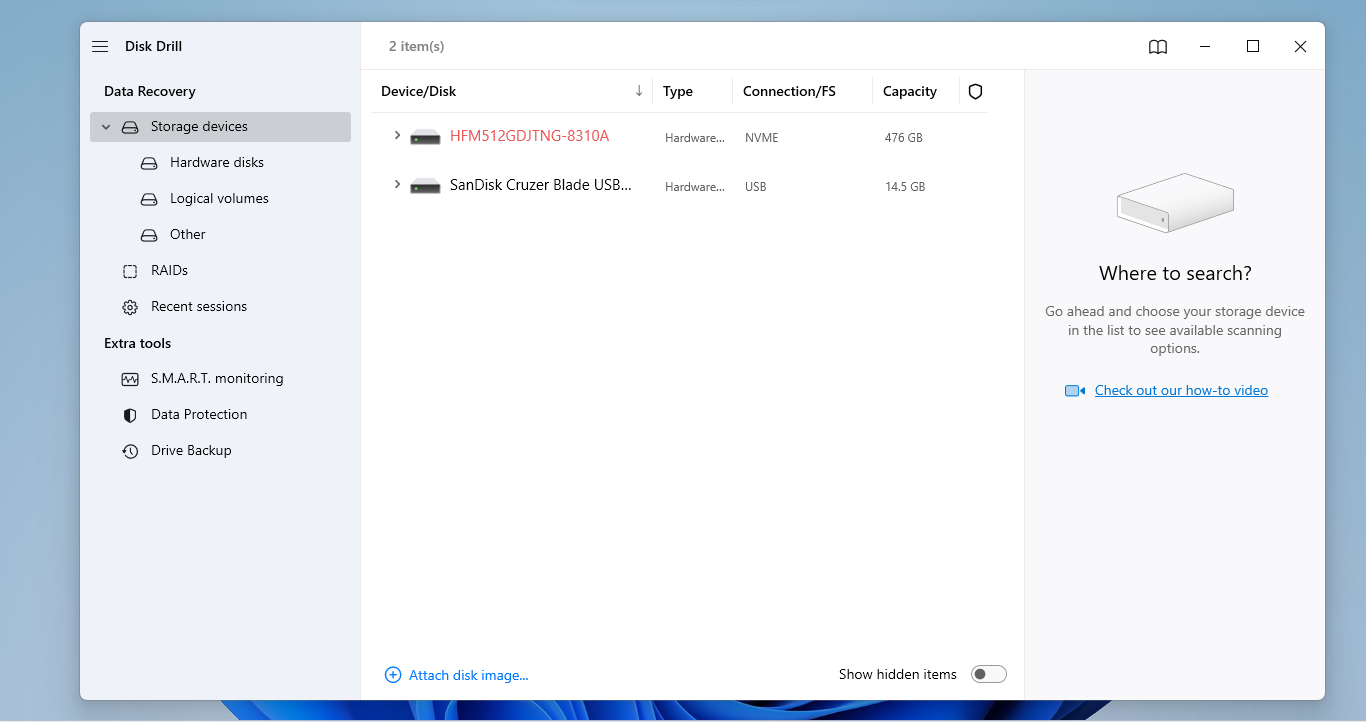Open Drive Backup tool

click(x=191, y=450)
